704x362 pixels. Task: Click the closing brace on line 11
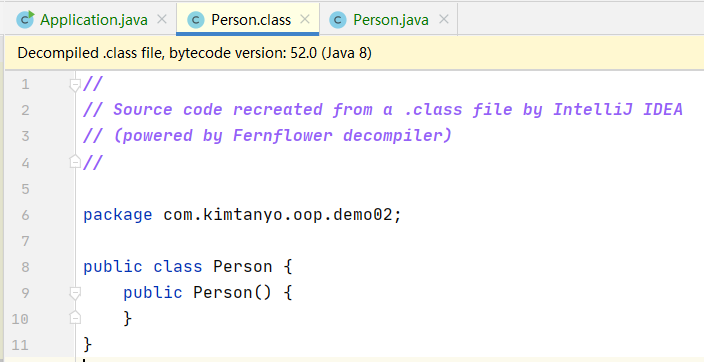[88, 345]
